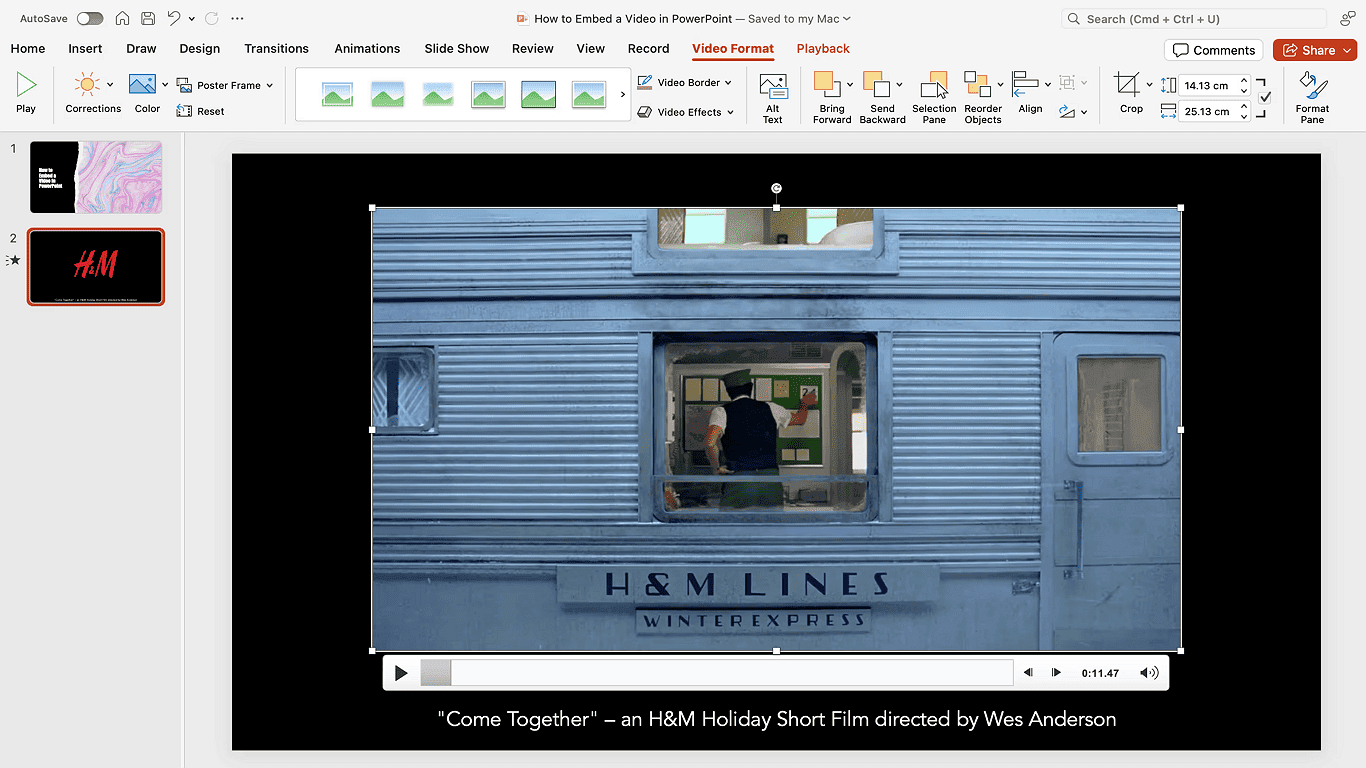Apply the third soft-edge video style

437,95
